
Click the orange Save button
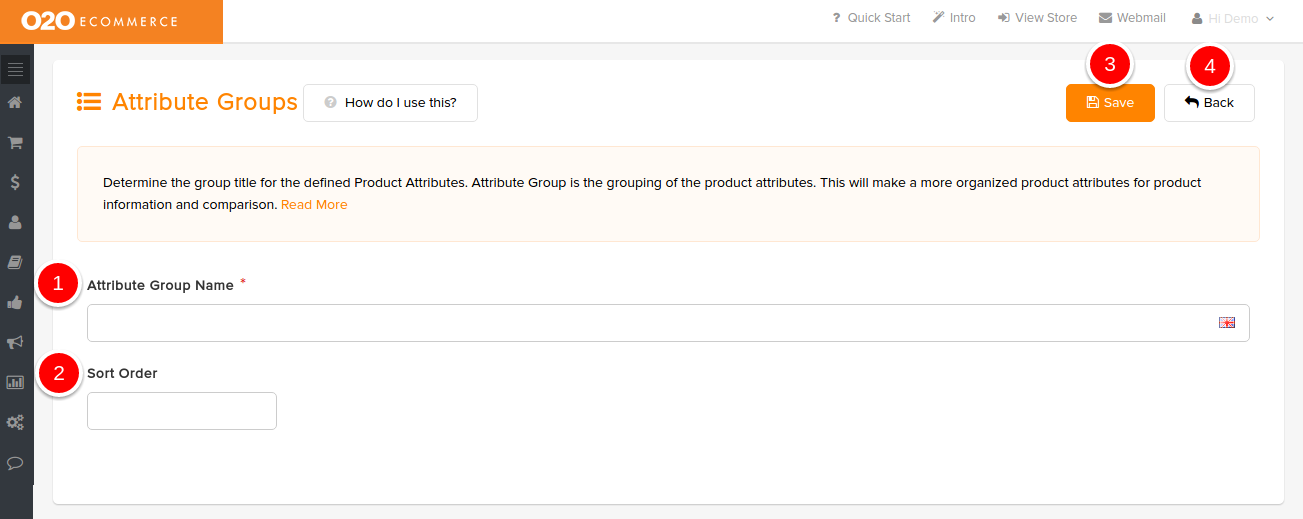click(x=1110, y=103)
